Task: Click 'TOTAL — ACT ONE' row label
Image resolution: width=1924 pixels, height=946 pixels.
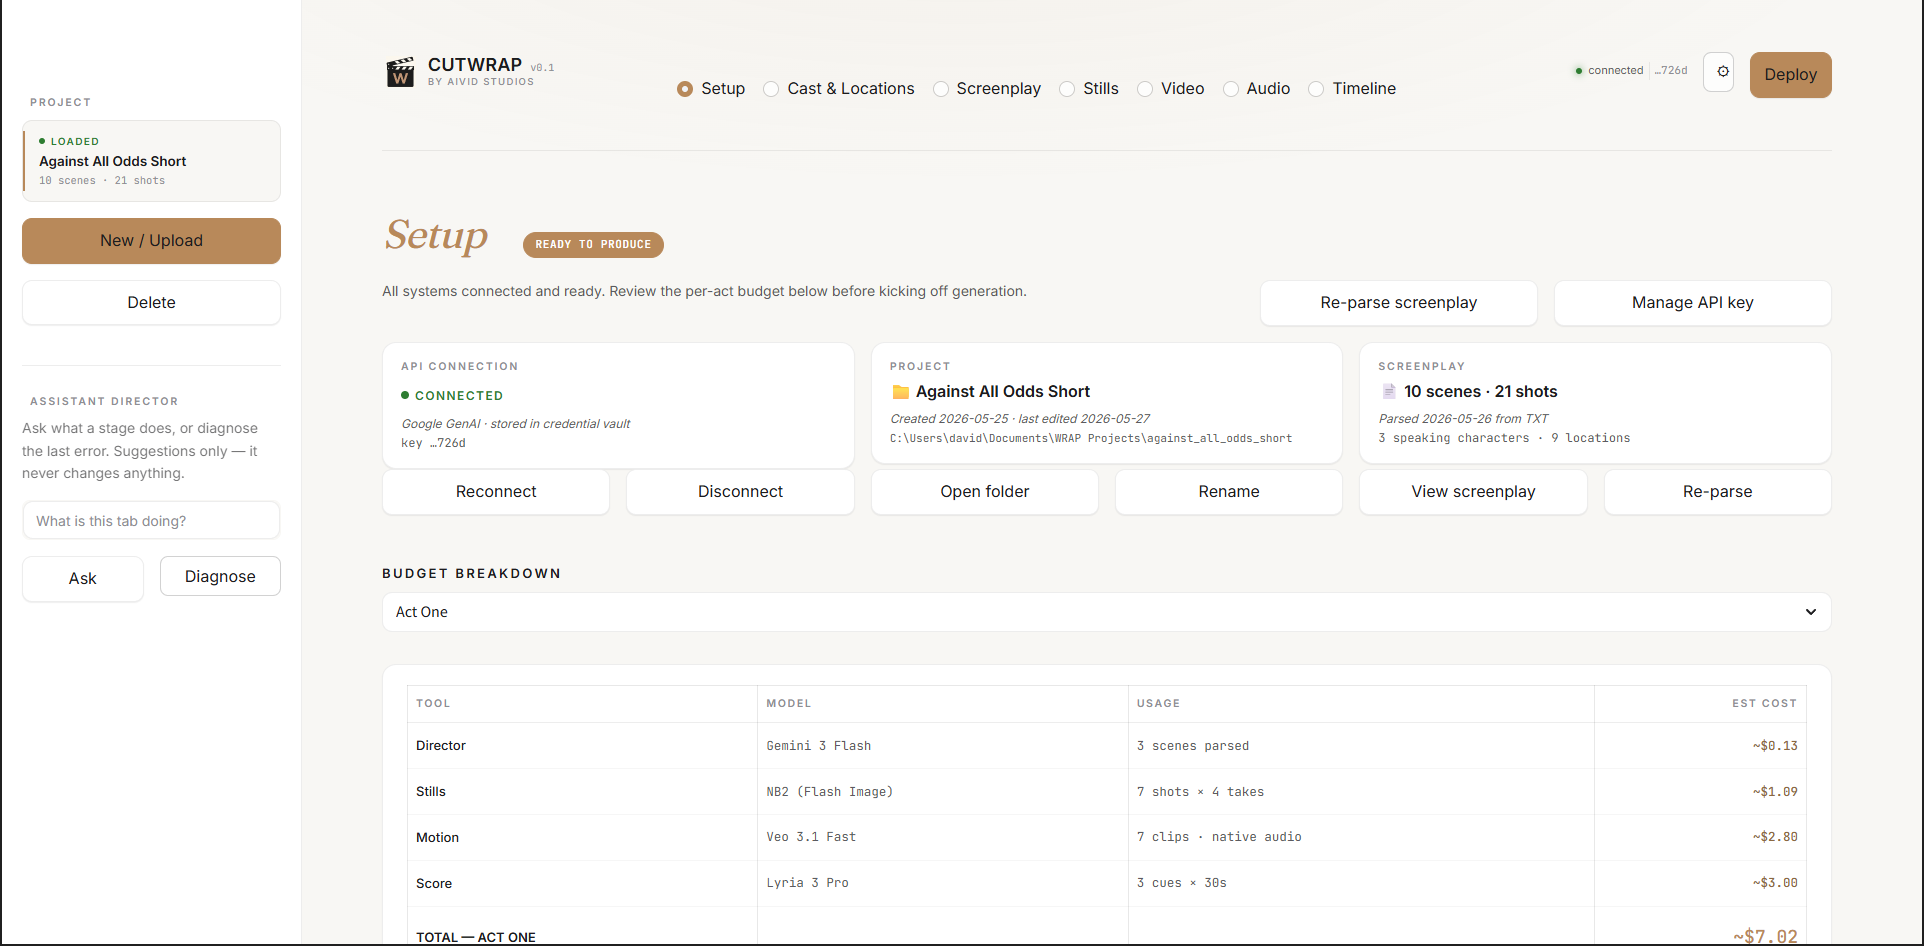Action: pyautogui.click(x=476, y=938)
